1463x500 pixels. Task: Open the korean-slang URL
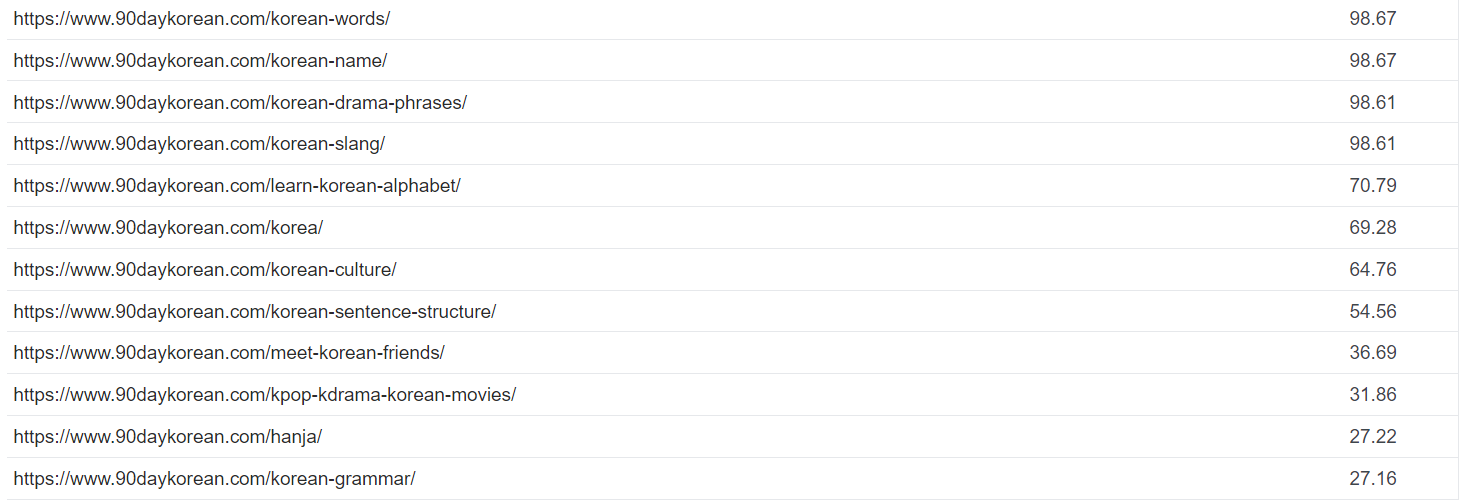[199, 144]
